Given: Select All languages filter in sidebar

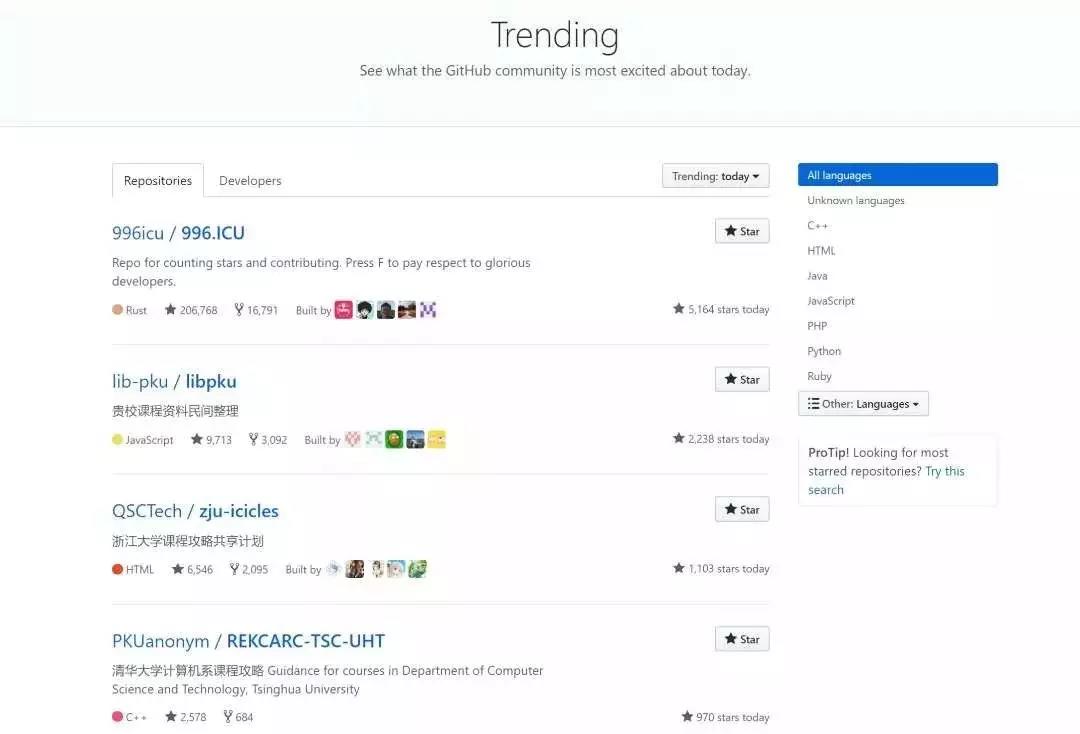Looking at the screenshot, I should coord(897,175).
